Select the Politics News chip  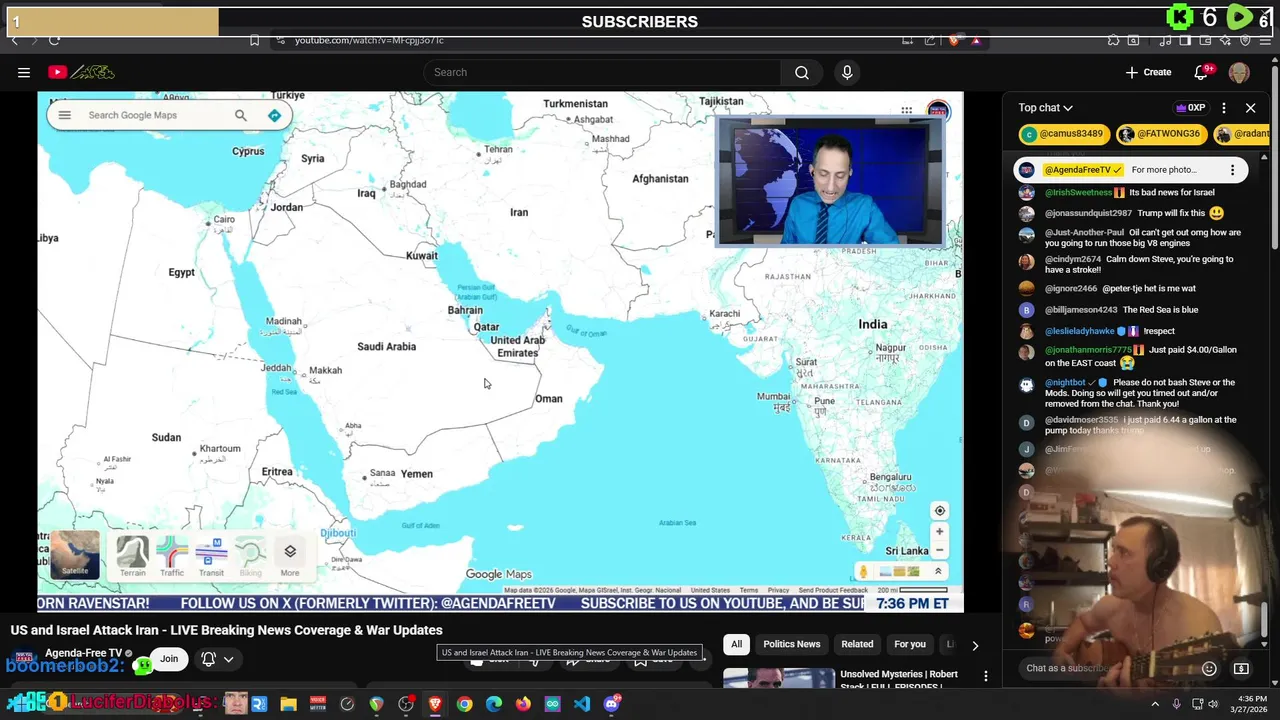pyautogui.click(x=792, y=644)
